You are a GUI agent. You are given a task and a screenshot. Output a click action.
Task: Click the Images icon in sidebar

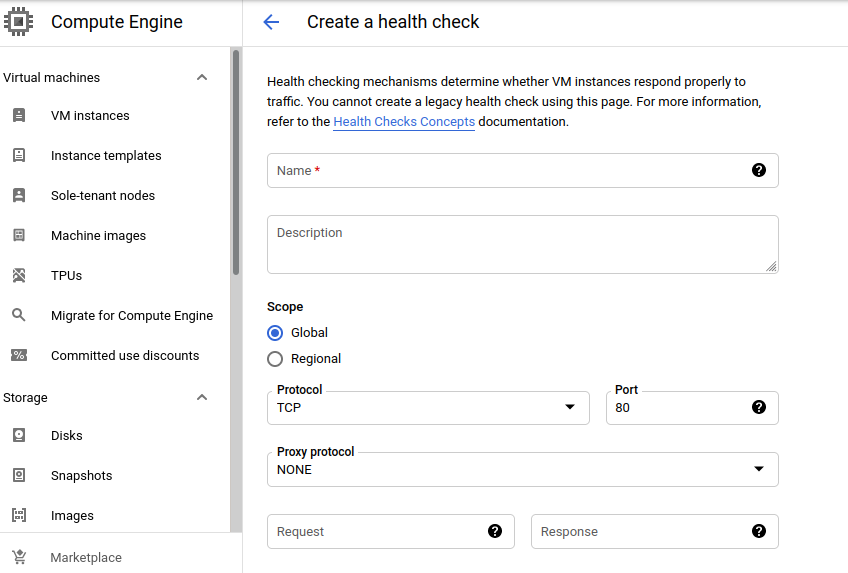coord(19,515)
